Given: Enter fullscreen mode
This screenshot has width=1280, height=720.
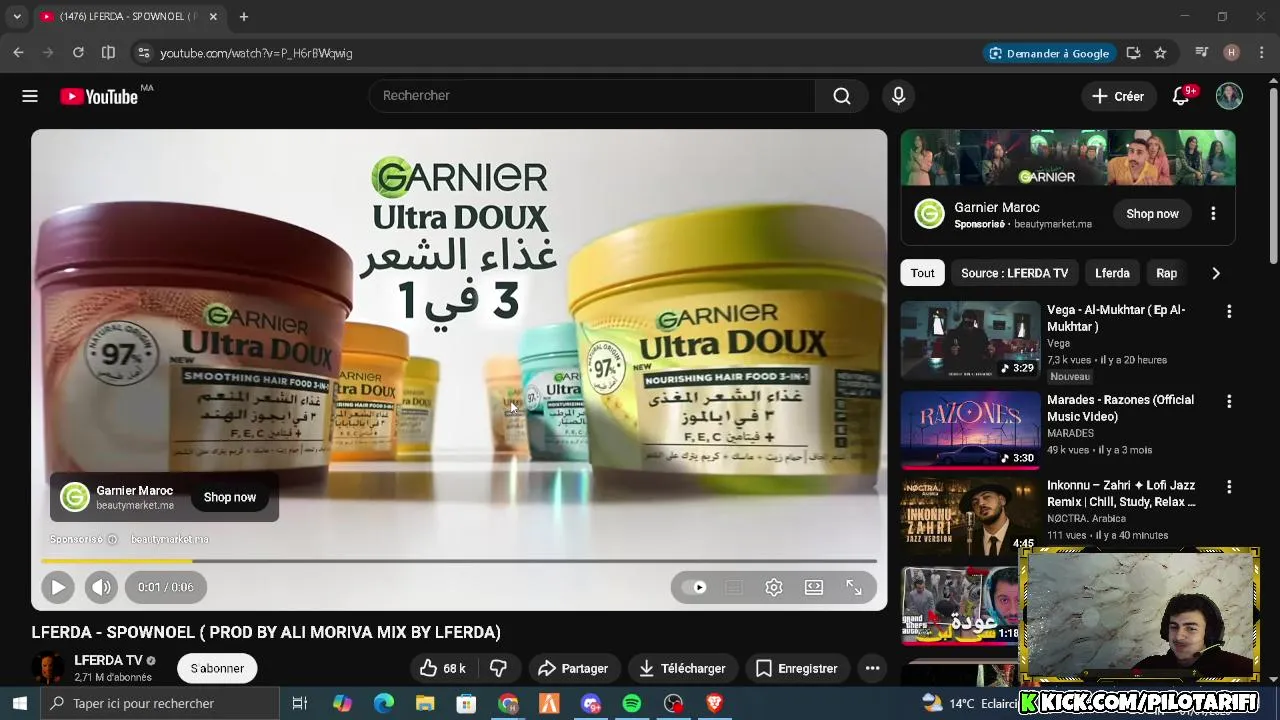Looking at the screenshot, I should click(854, 587).
